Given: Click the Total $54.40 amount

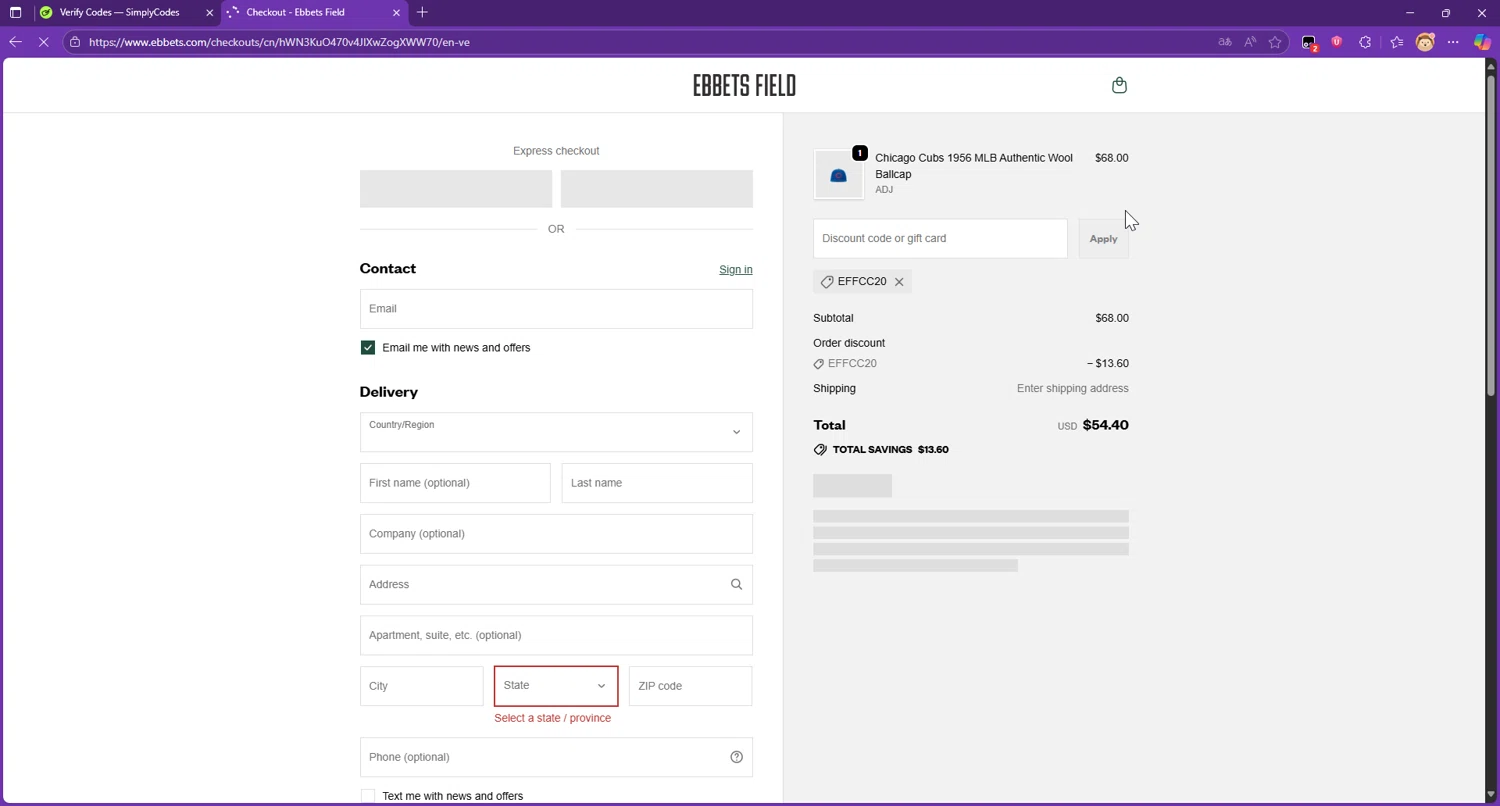Looking at the screenshot, I should point(1105,425).
